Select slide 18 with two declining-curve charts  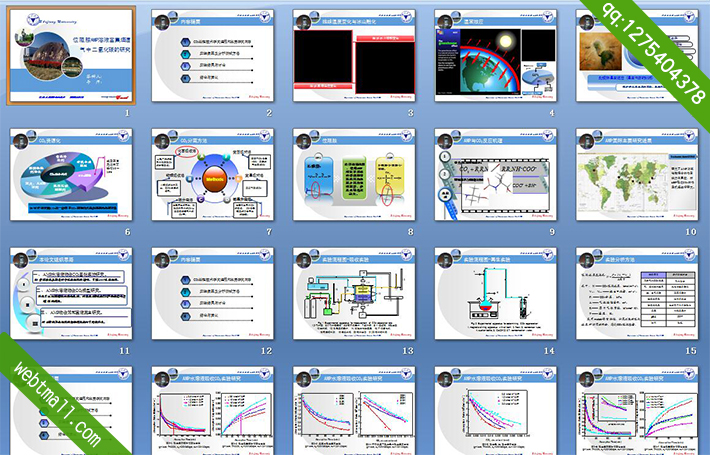(x=354, y=411)
